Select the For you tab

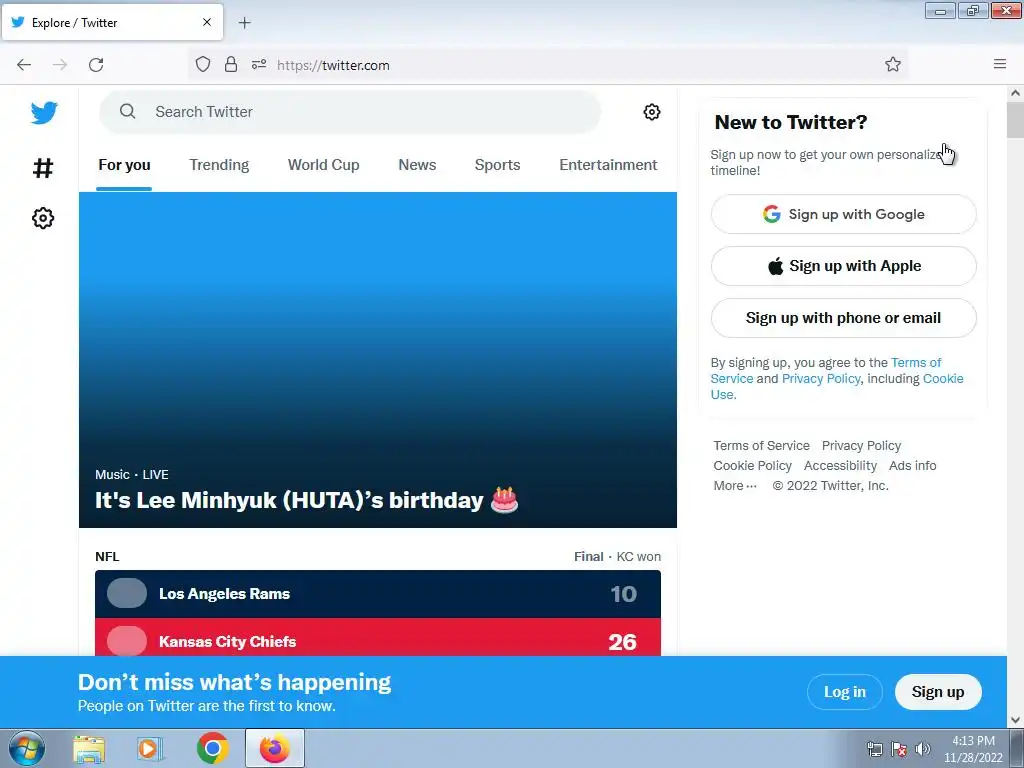124,165
